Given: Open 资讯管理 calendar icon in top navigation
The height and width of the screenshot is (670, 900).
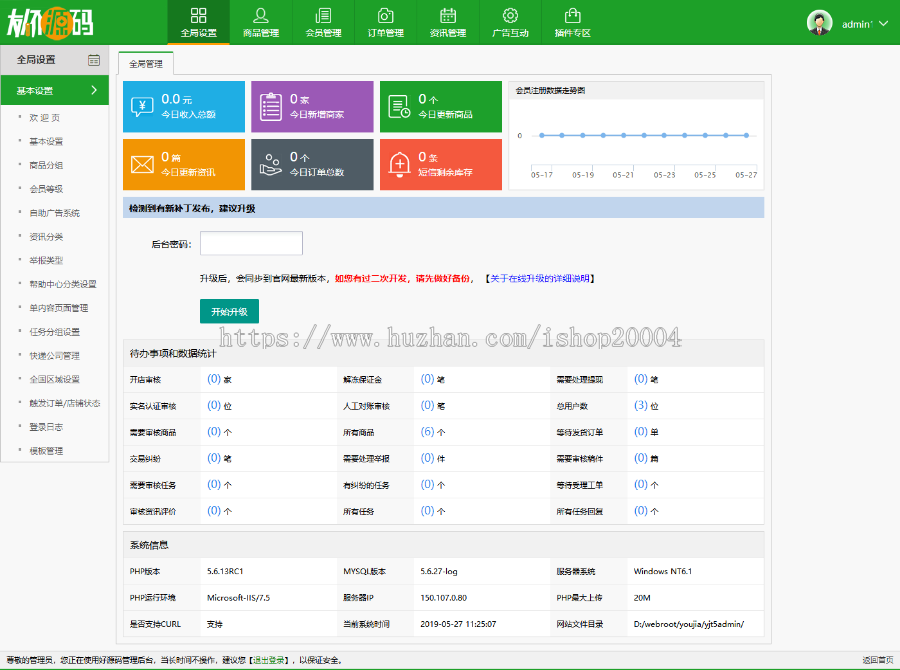Looking at the screenshot, I should coord(448,16).
